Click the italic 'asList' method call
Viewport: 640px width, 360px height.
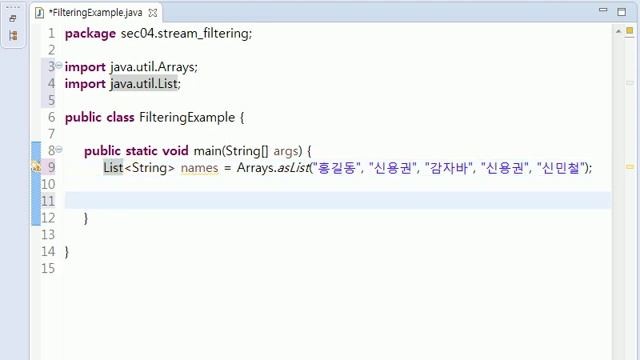[293, 167]
